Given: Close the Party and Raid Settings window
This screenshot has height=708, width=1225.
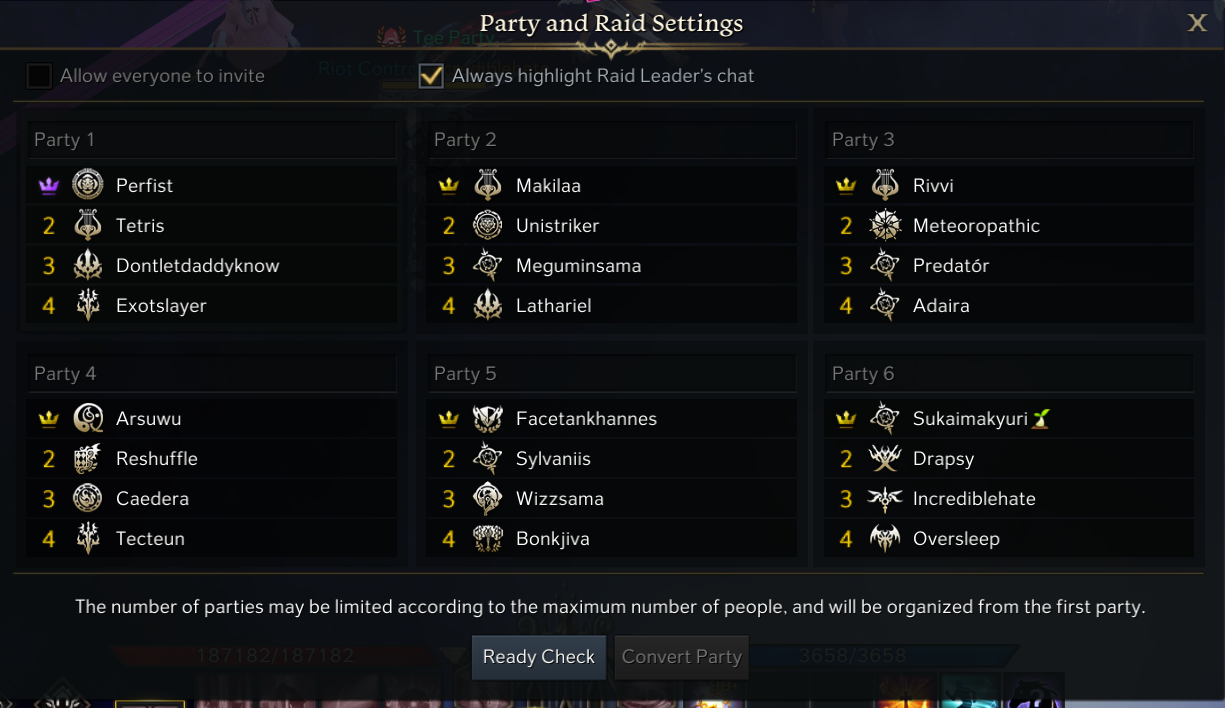Looking at the screenshot, I should [1197, 23].
